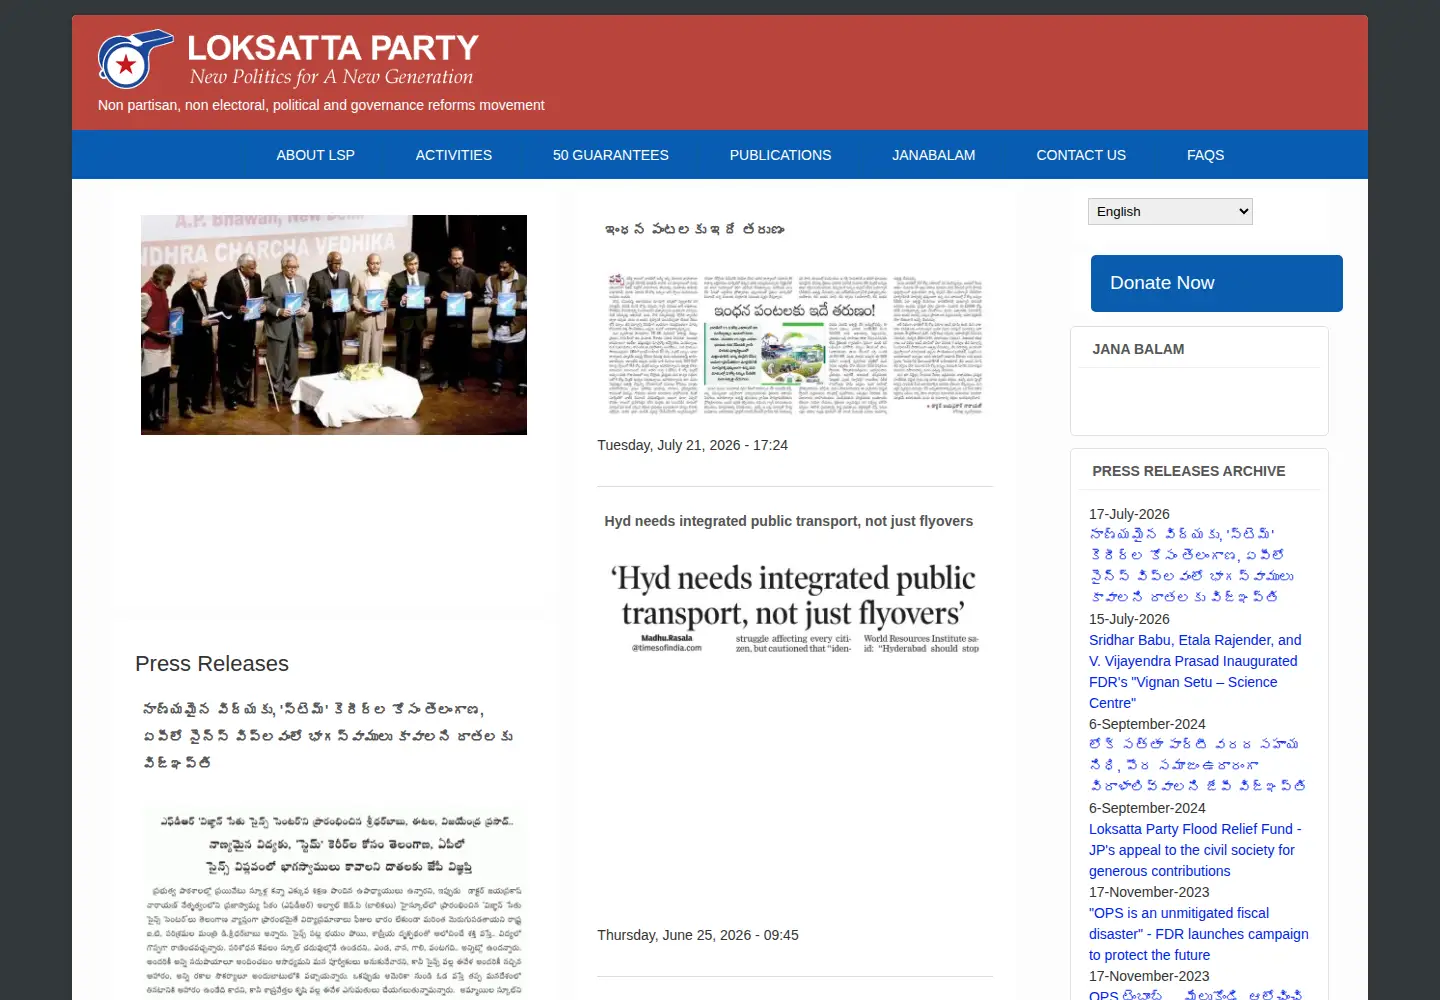Screen dimensions: 1440x1000
Task: Open 'OPS is an unmitigated fiscal disaster' link
Action: click(x=1198, y=934)
